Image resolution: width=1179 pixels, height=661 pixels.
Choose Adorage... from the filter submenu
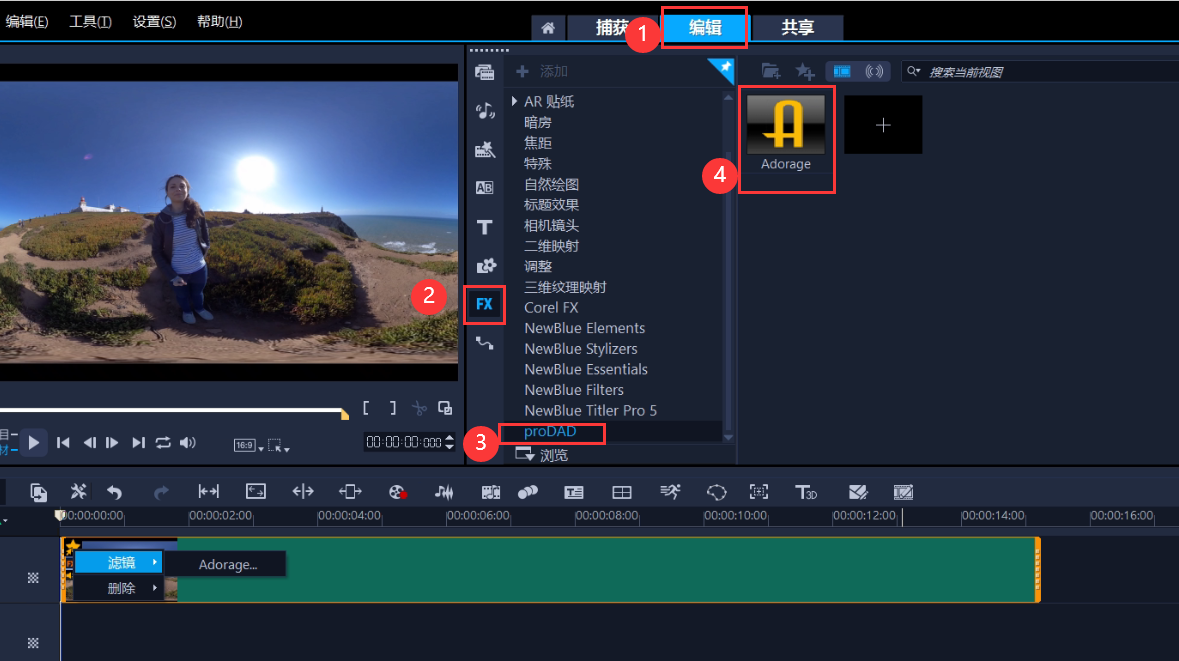227,564
